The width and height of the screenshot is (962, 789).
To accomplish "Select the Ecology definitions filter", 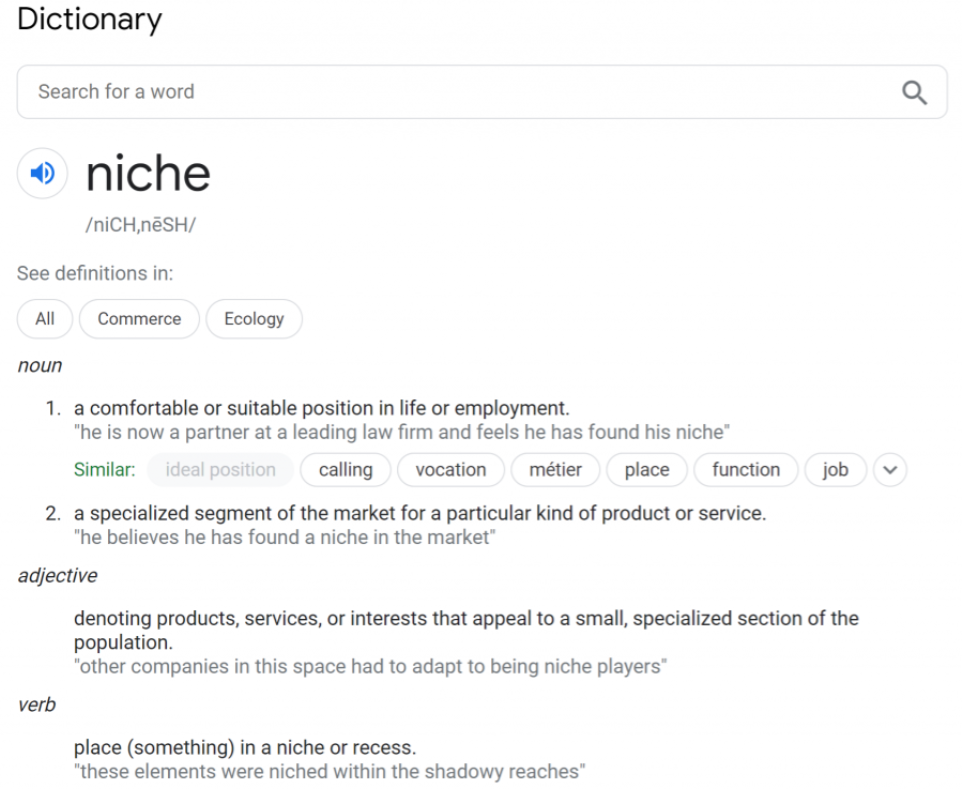I will tap(254, 319).
